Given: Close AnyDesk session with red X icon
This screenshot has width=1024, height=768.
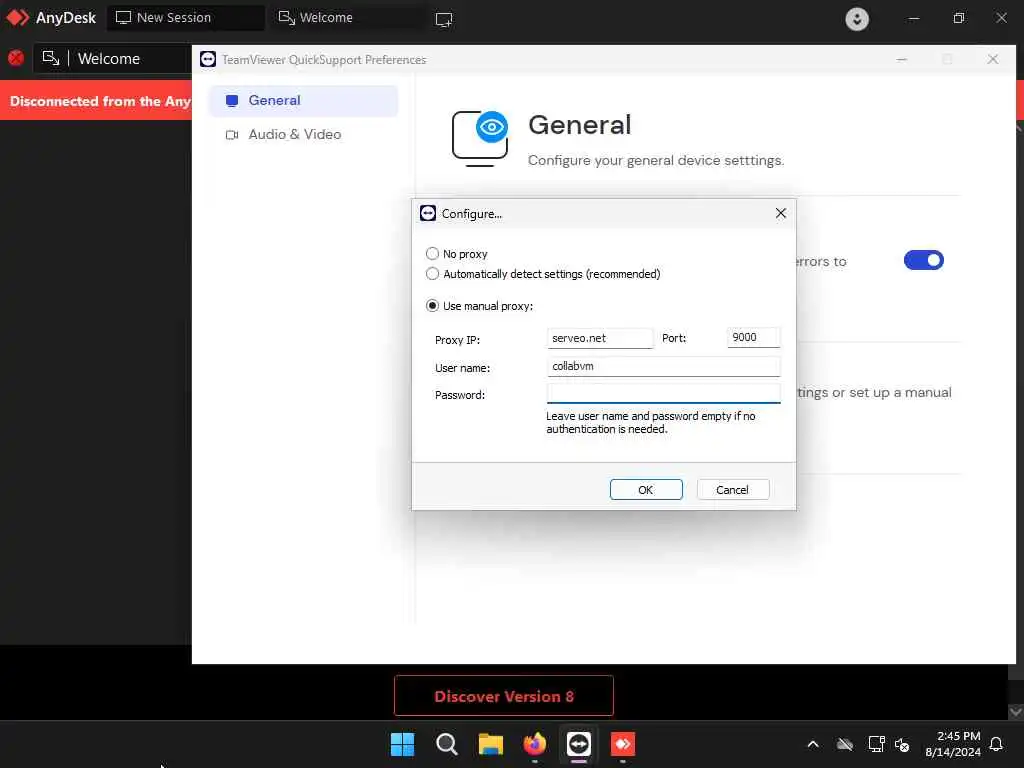Looking at the screenshot, I should pyautogui.click(x=16, y=59).
